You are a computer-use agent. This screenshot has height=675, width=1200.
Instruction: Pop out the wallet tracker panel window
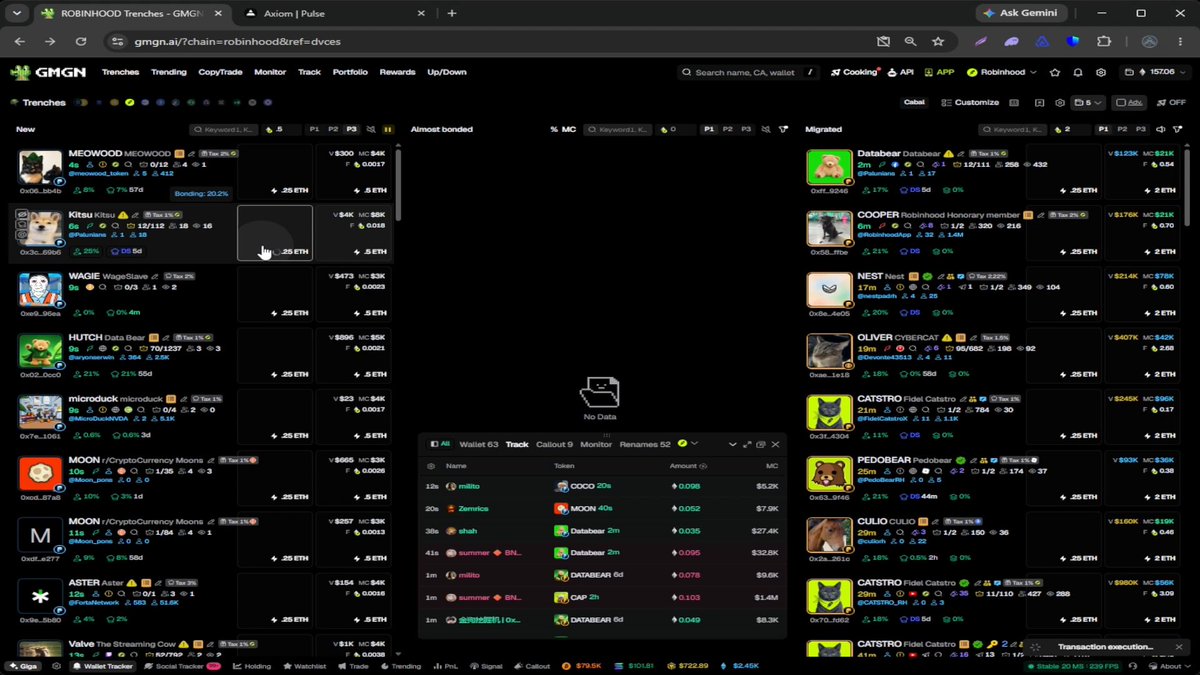761,444
